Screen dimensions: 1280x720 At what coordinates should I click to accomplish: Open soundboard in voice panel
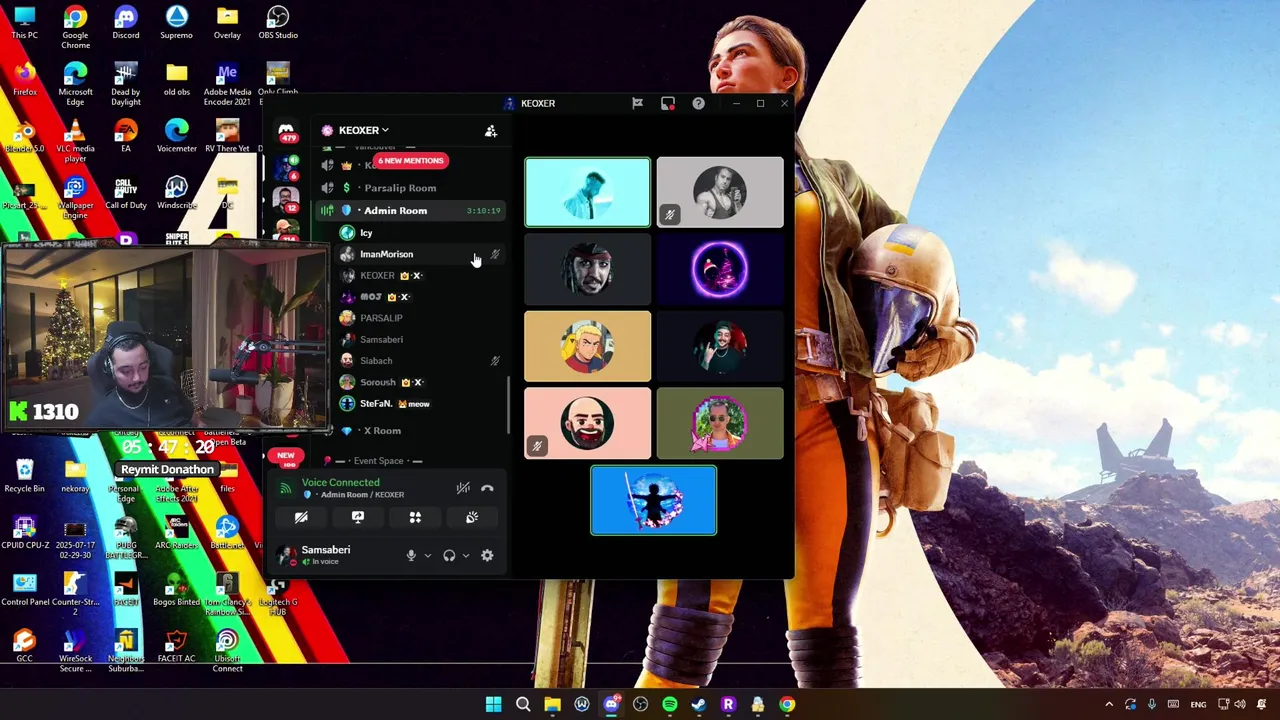[472, 517]
